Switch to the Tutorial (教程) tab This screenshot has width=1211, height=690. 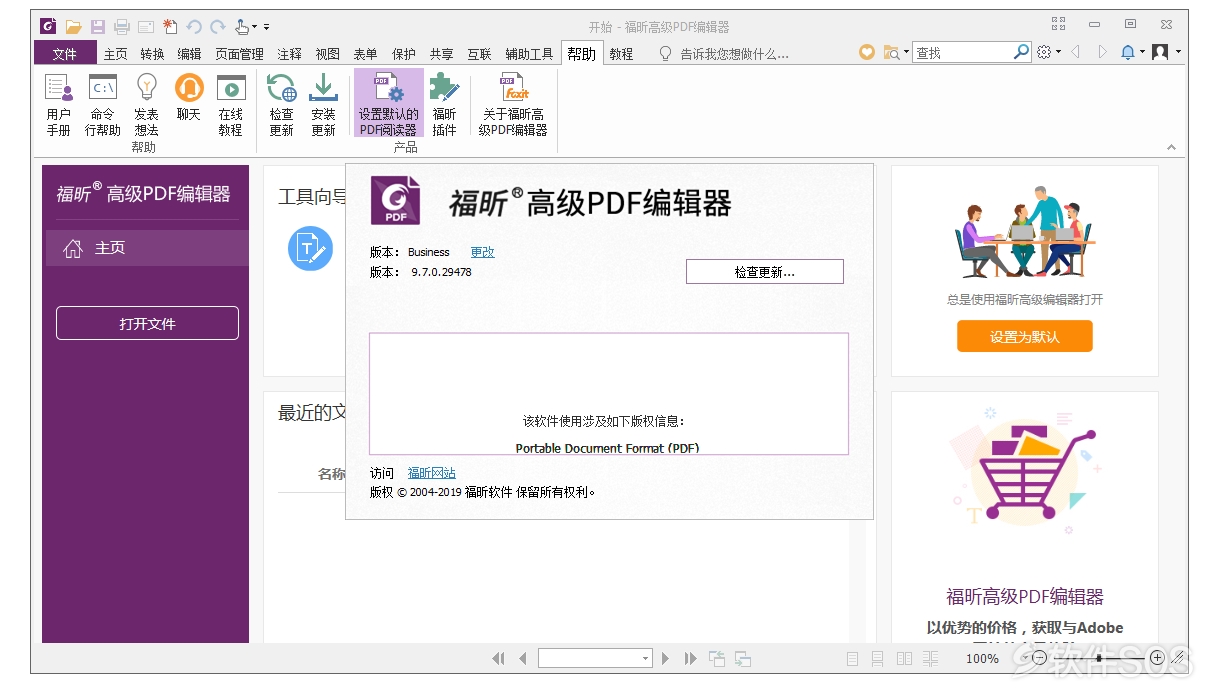pos(621,54)
